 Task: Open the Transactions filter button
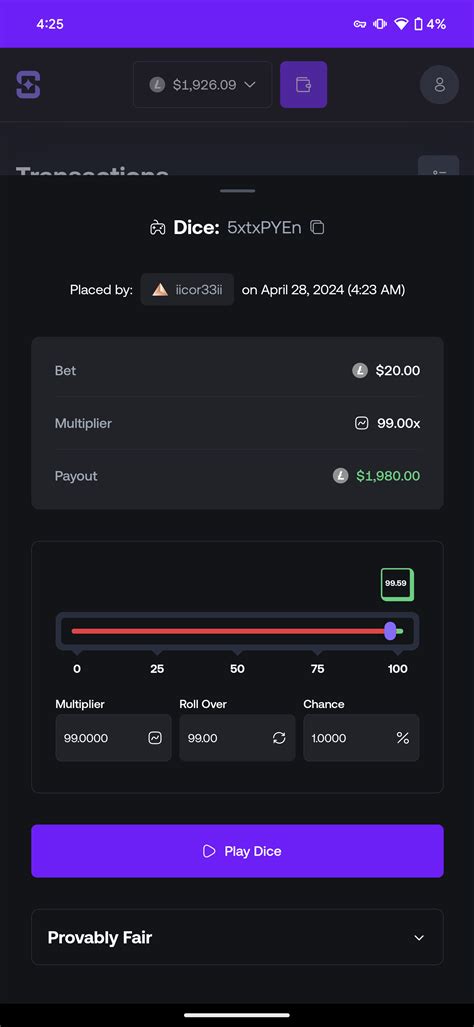pyautogui.click(x=439, y=166)
